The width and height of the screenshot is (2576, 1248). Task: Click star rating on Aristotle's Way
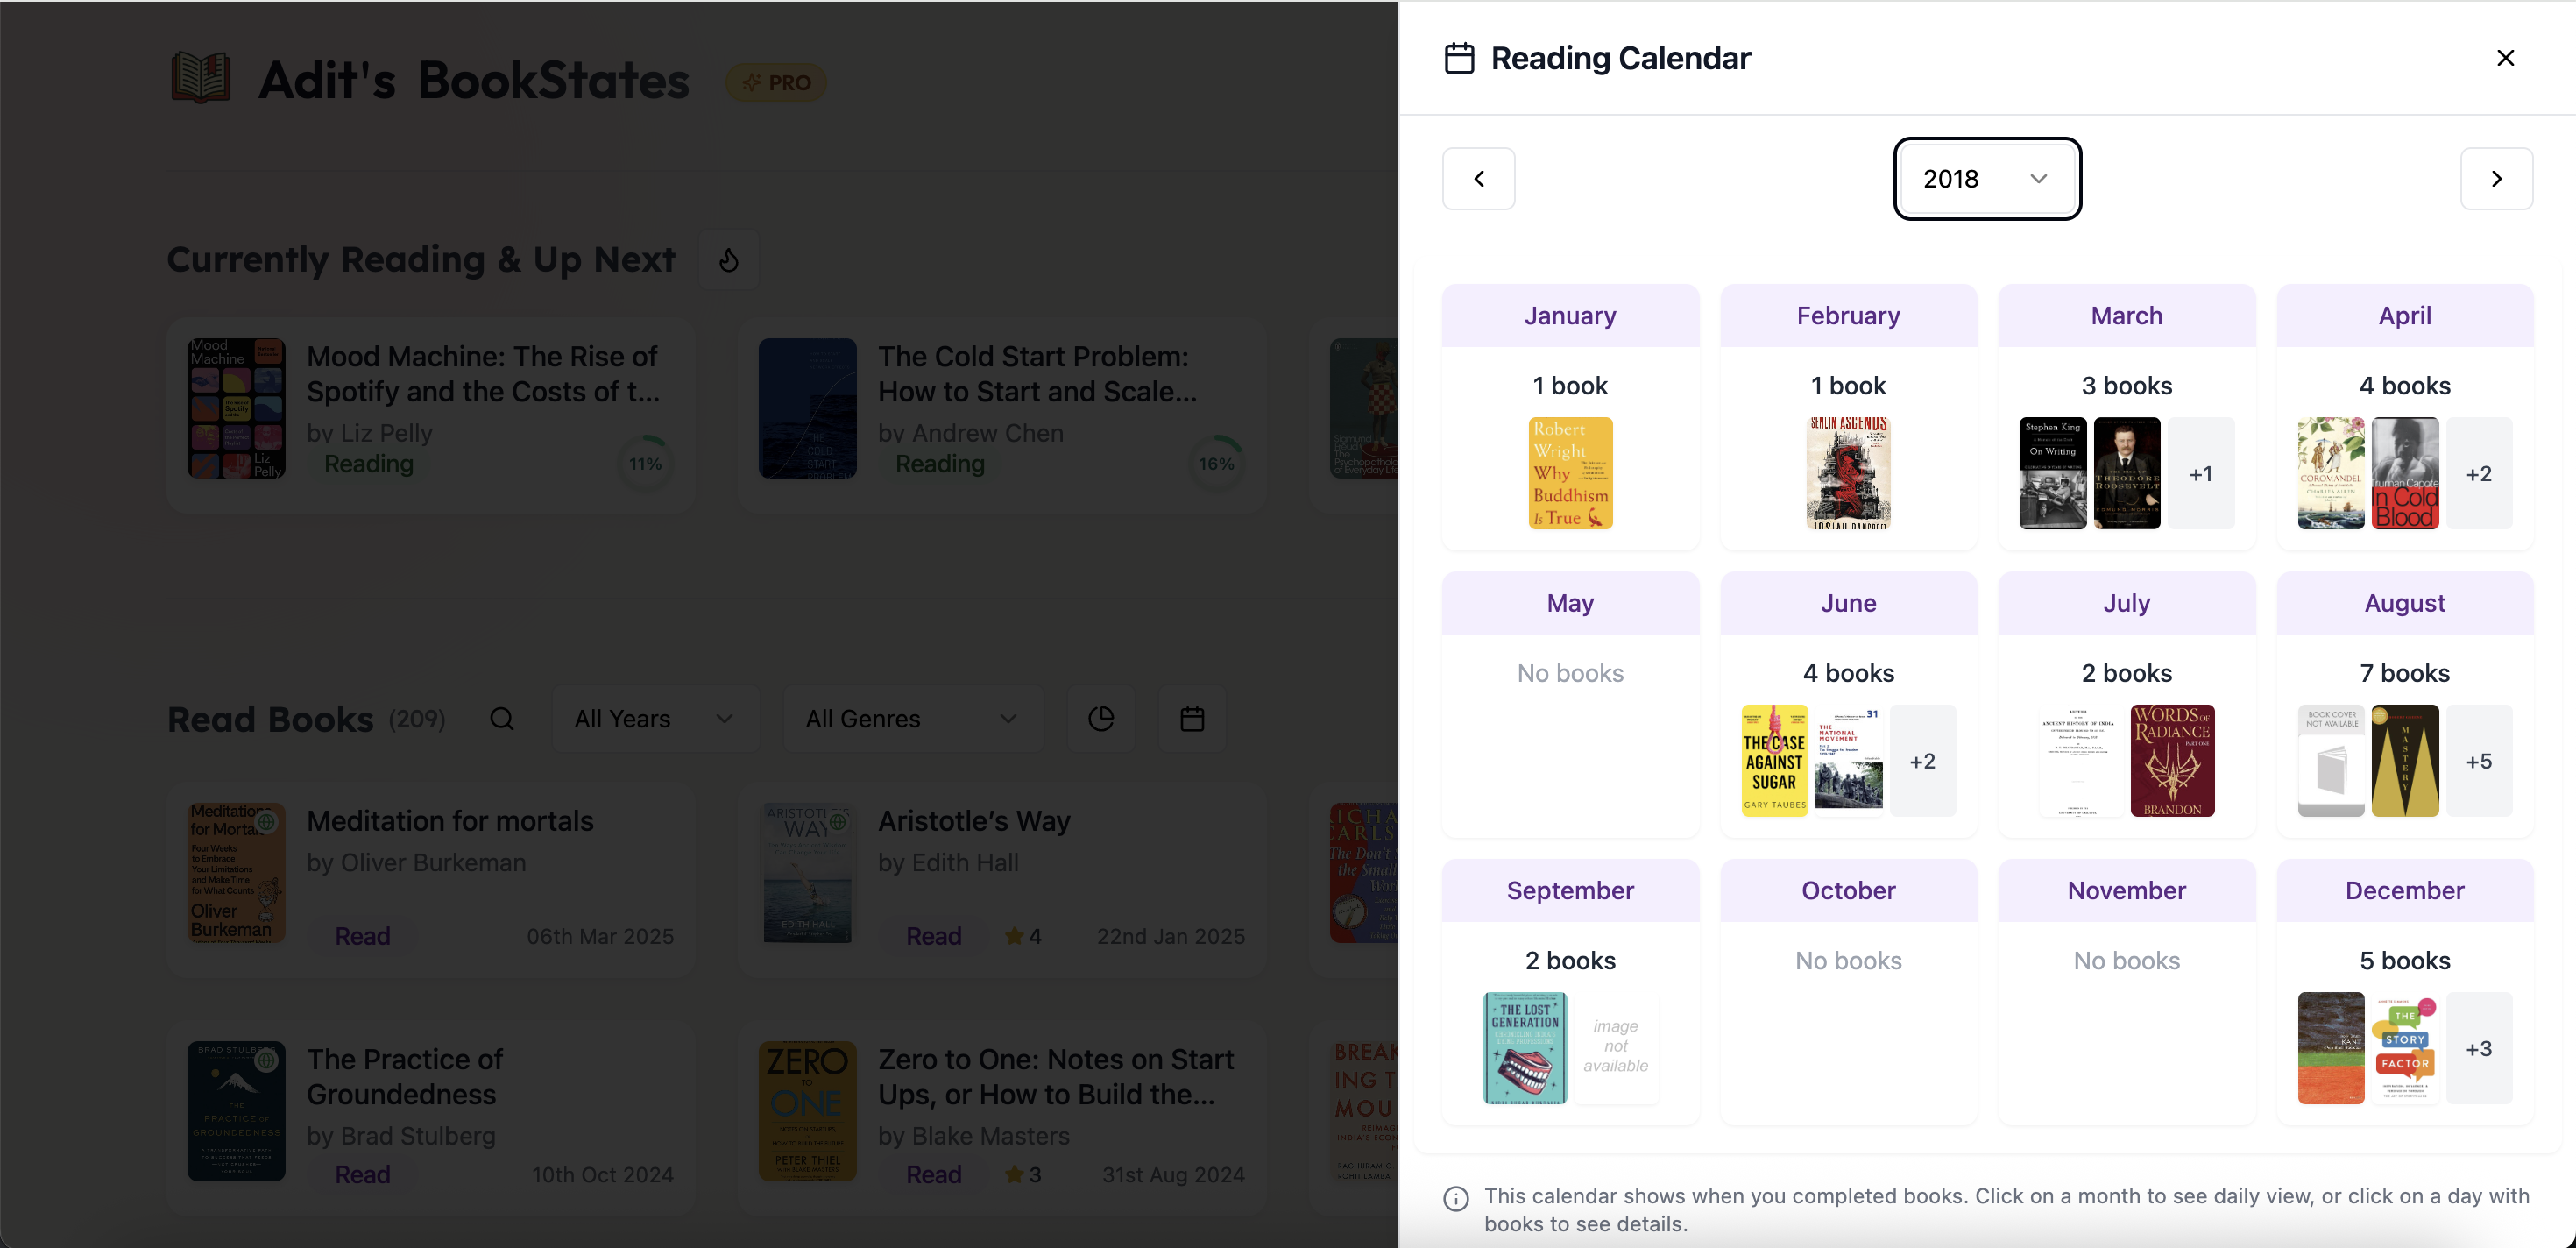(x=1023, y=936)
